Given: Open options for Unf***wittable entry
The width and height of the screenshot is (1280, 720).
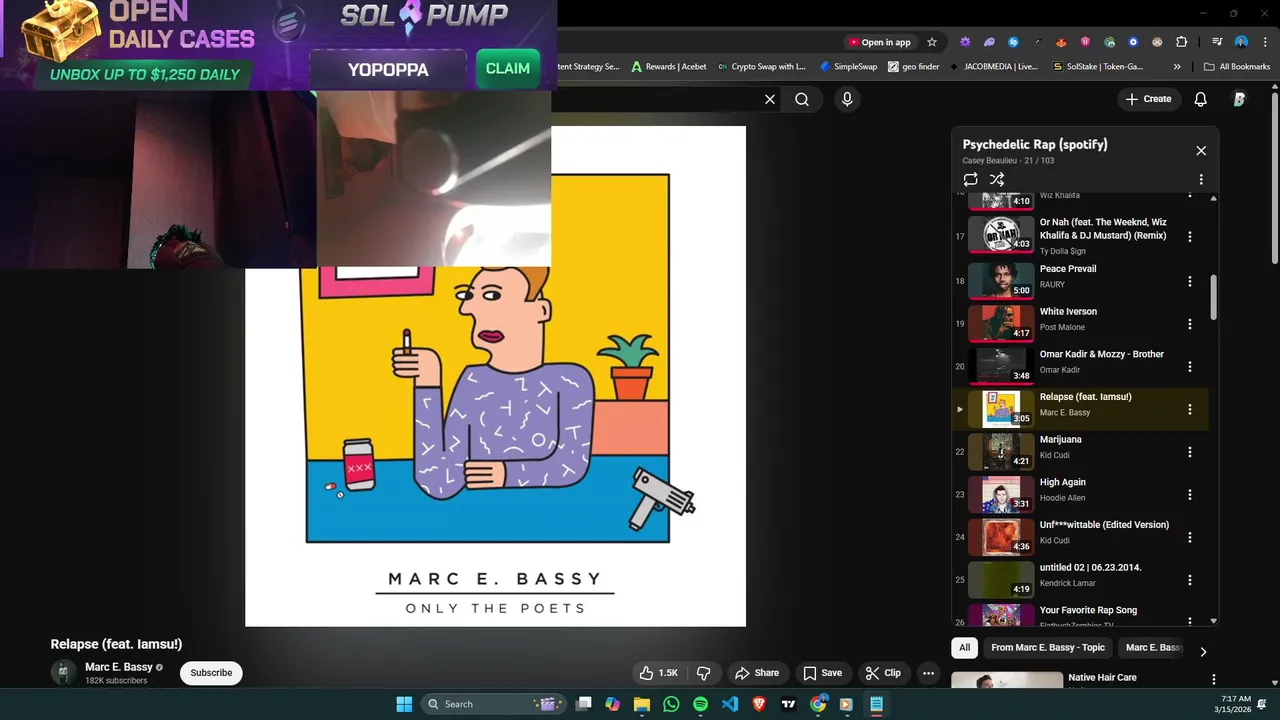Looking at the screenshot, I should (1190, 537).
